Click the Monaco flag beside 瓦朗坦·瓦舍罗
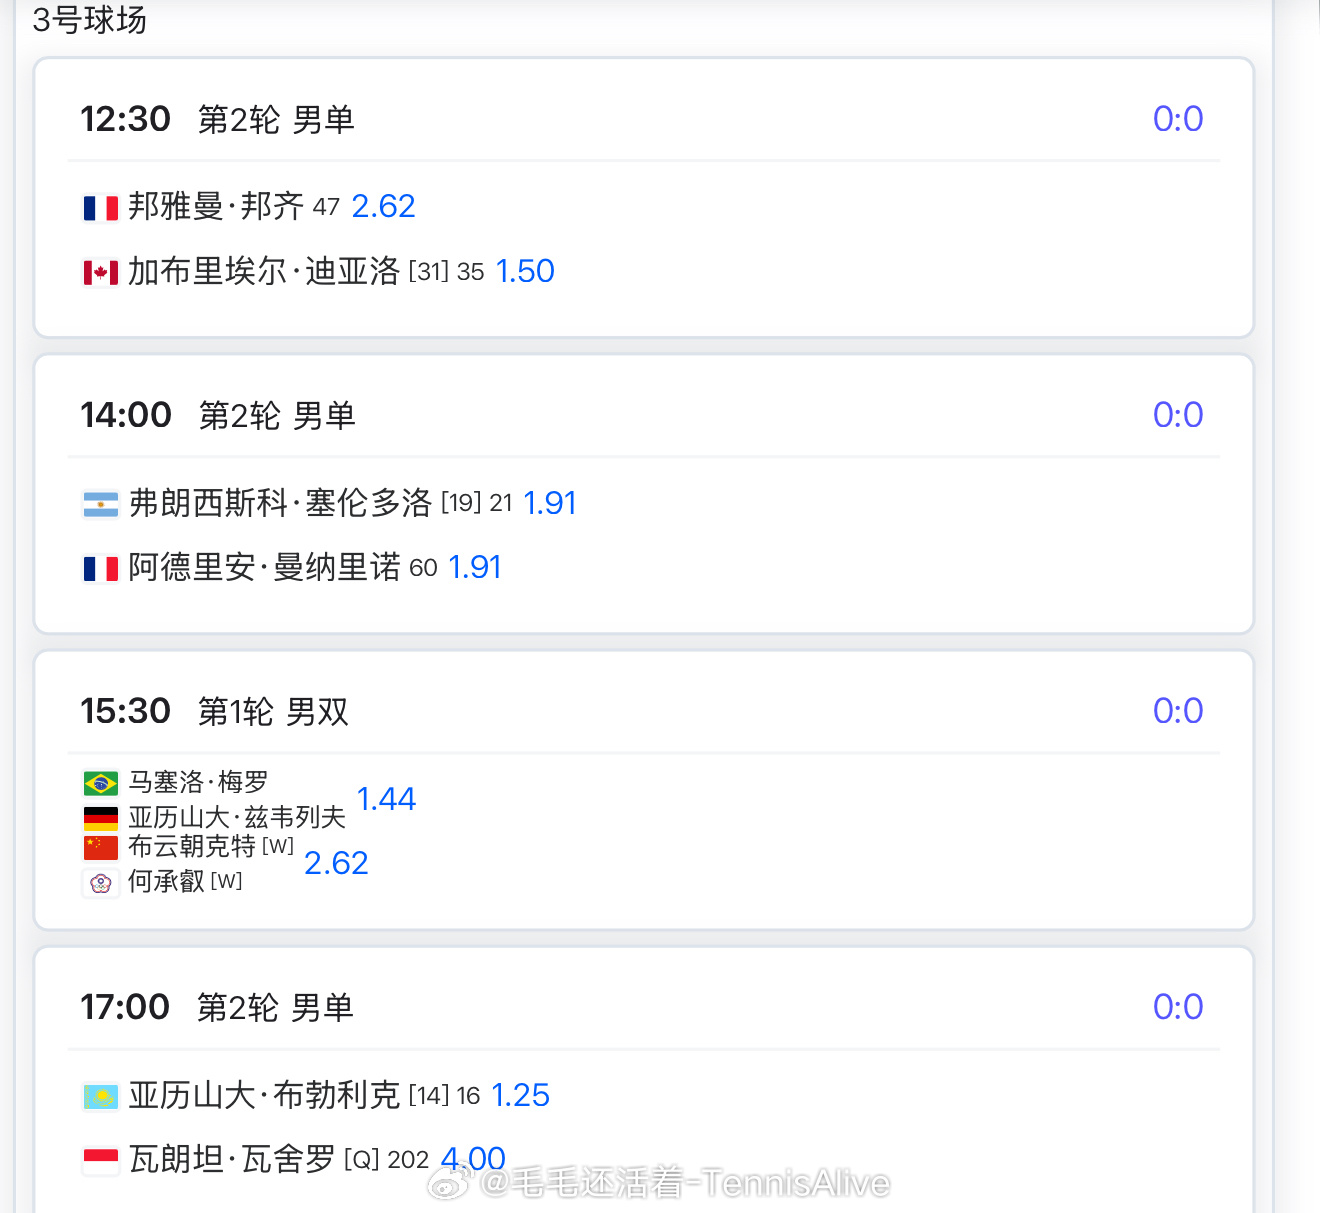1320x1213 pixels. point(101,1161)
